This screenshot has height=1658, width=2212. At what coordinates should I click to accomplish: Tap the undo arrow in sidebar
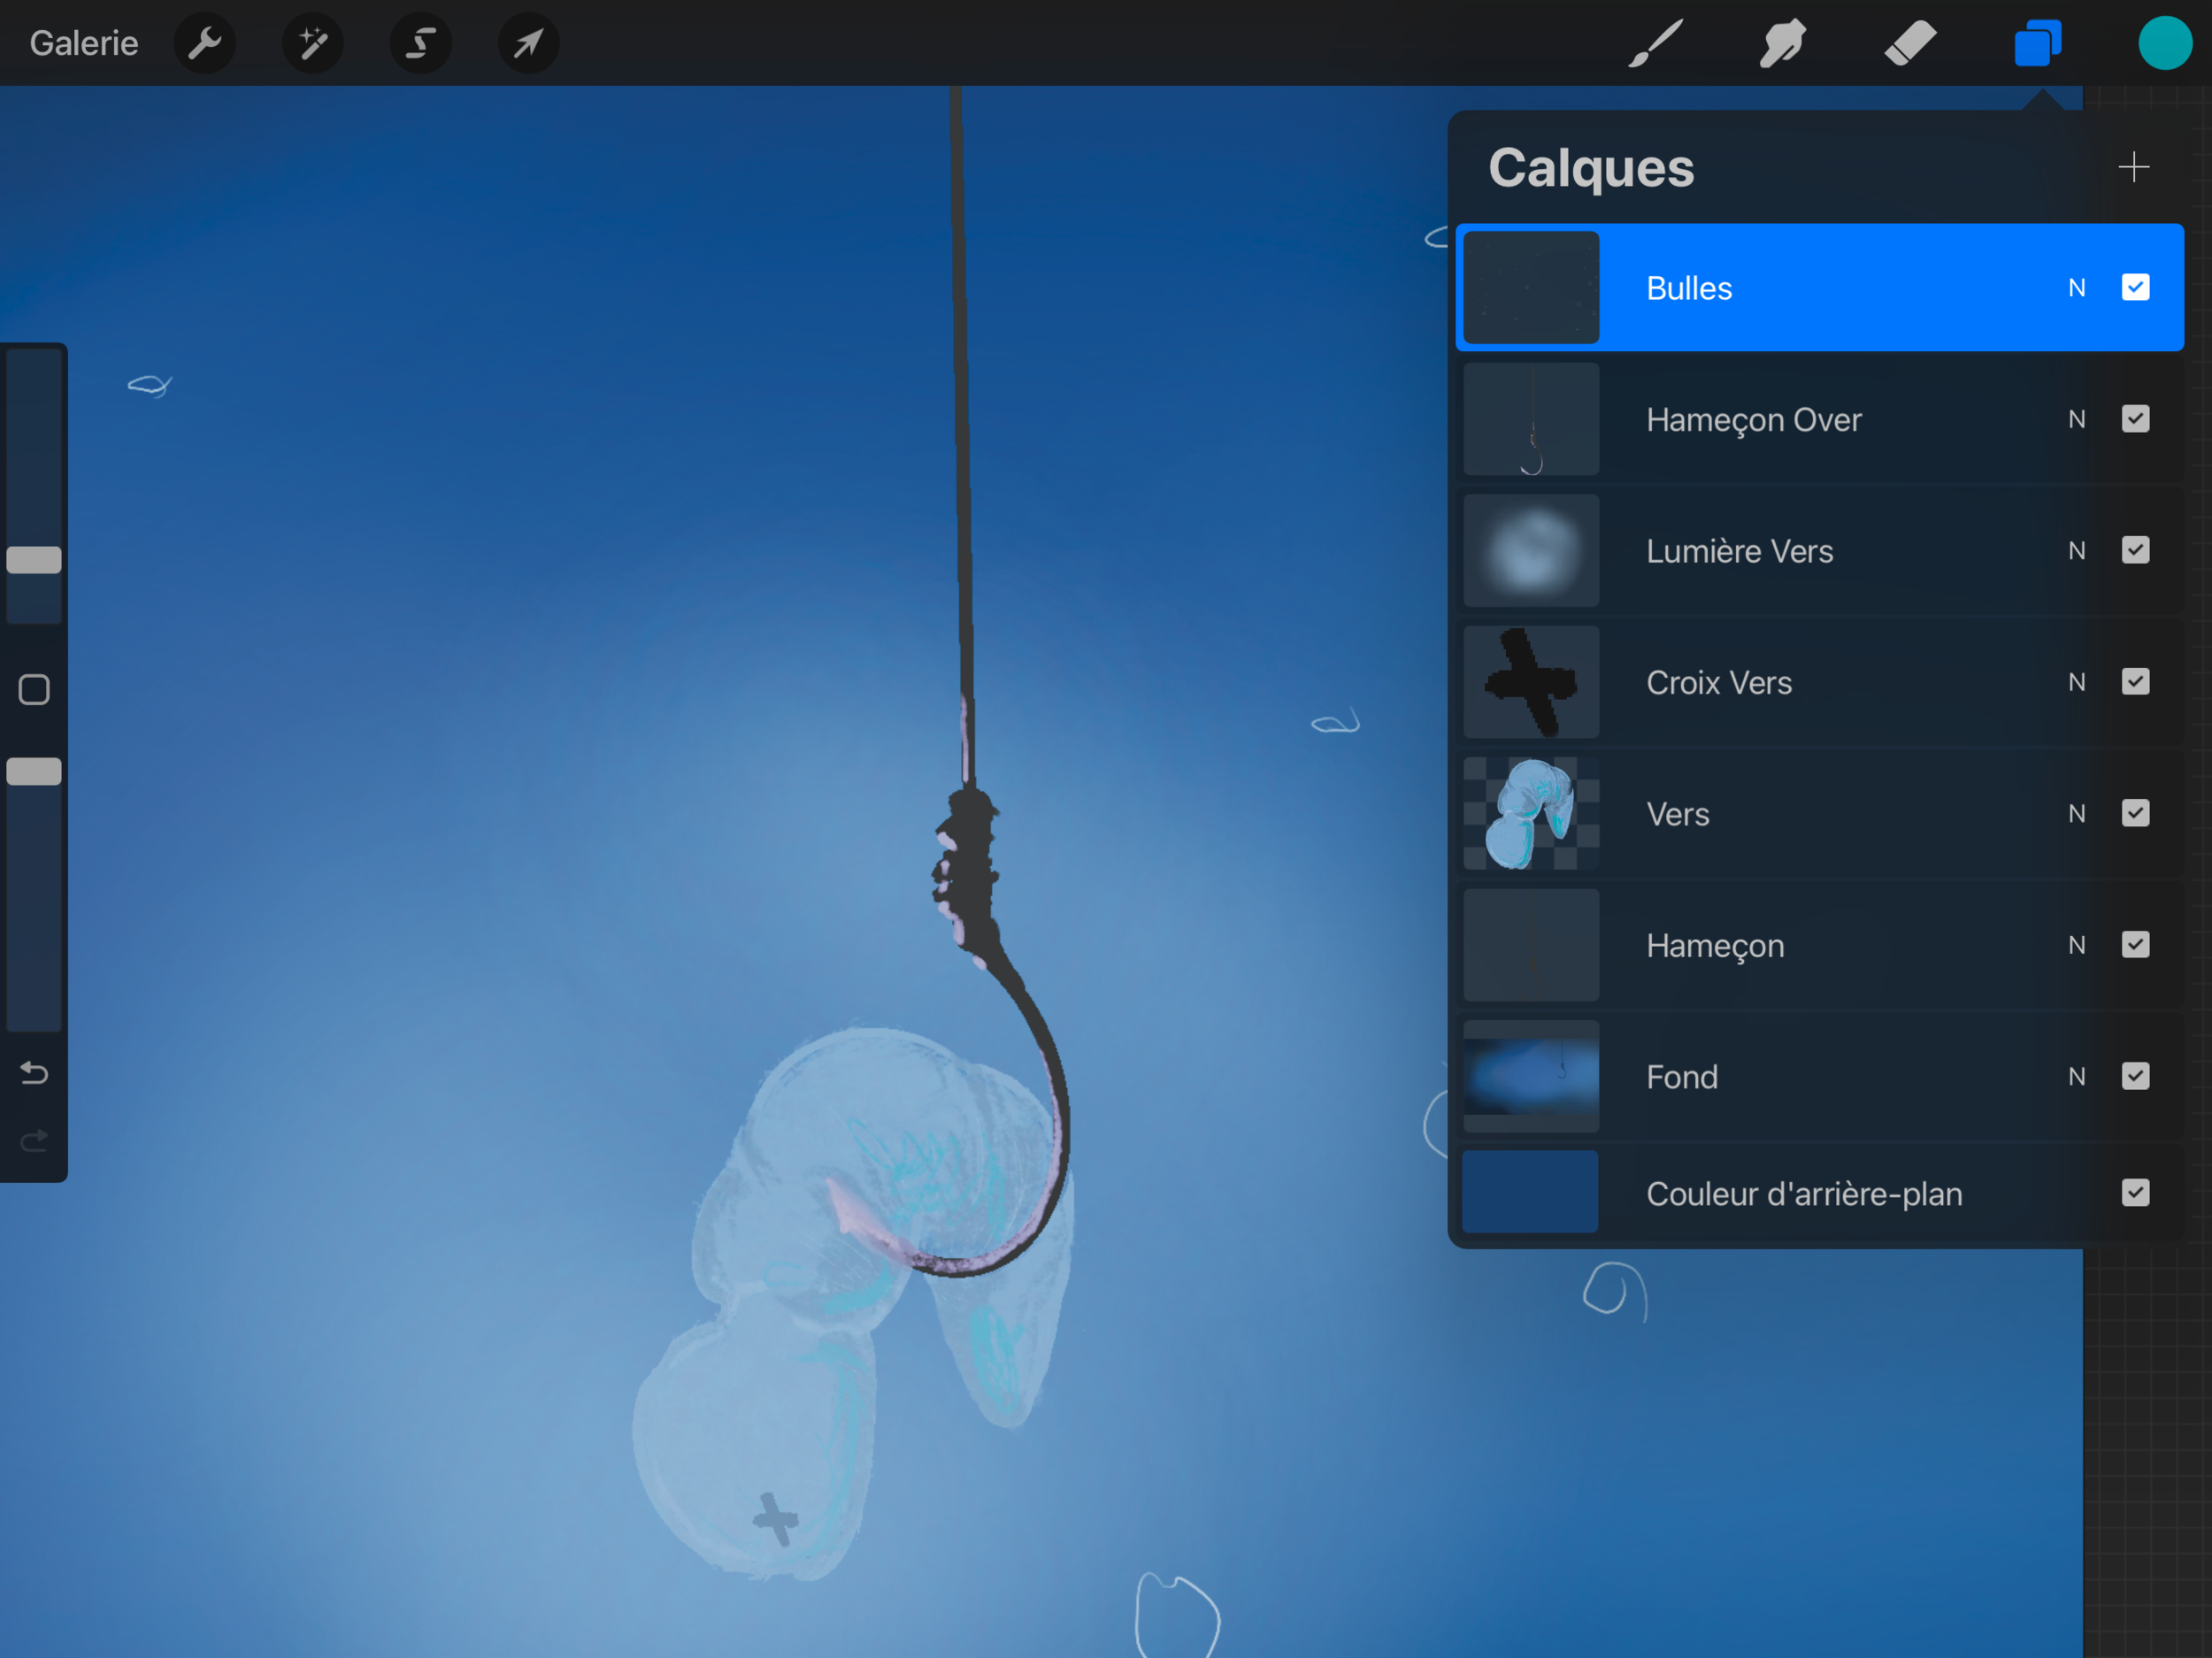tap(34, 1073)
